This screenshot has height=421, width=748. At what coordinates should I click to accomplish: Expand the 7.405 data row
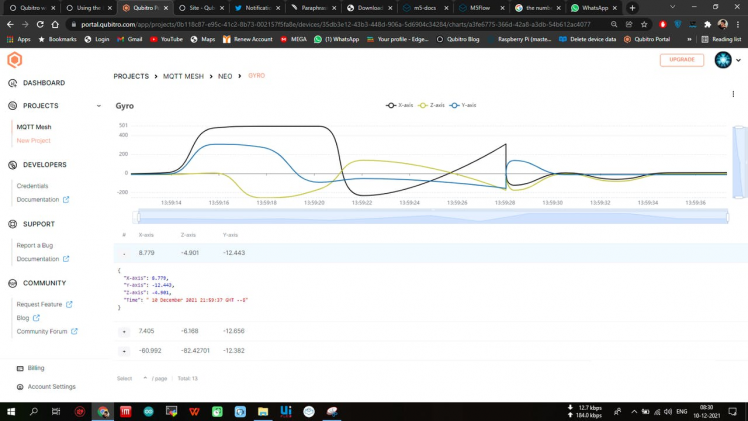tap(124, 331)
